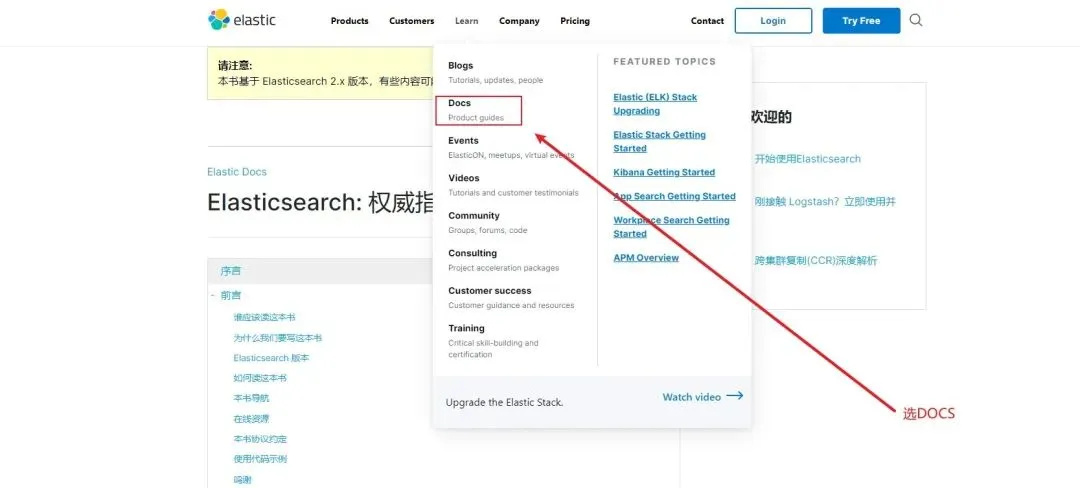Click the Watch video arrow icon

pos(735,396)
